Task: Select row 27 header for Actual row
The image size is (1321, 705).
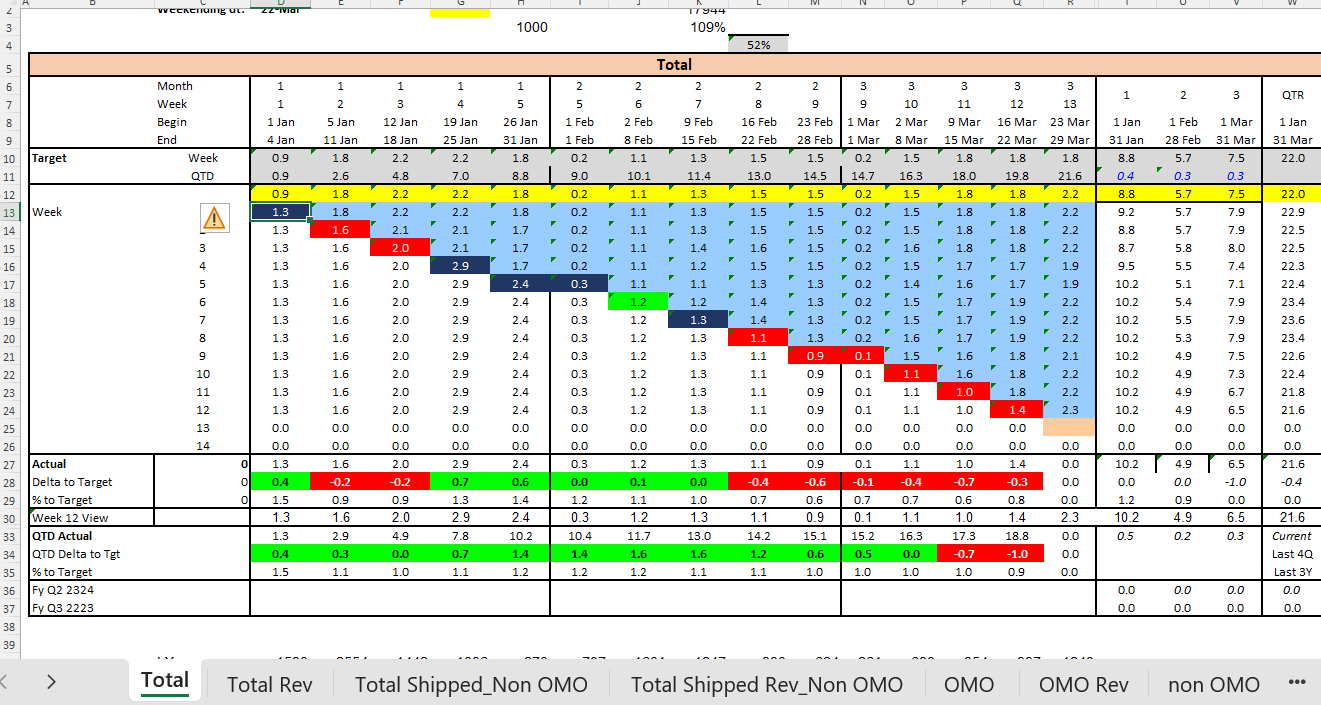Action: (10, 464)
